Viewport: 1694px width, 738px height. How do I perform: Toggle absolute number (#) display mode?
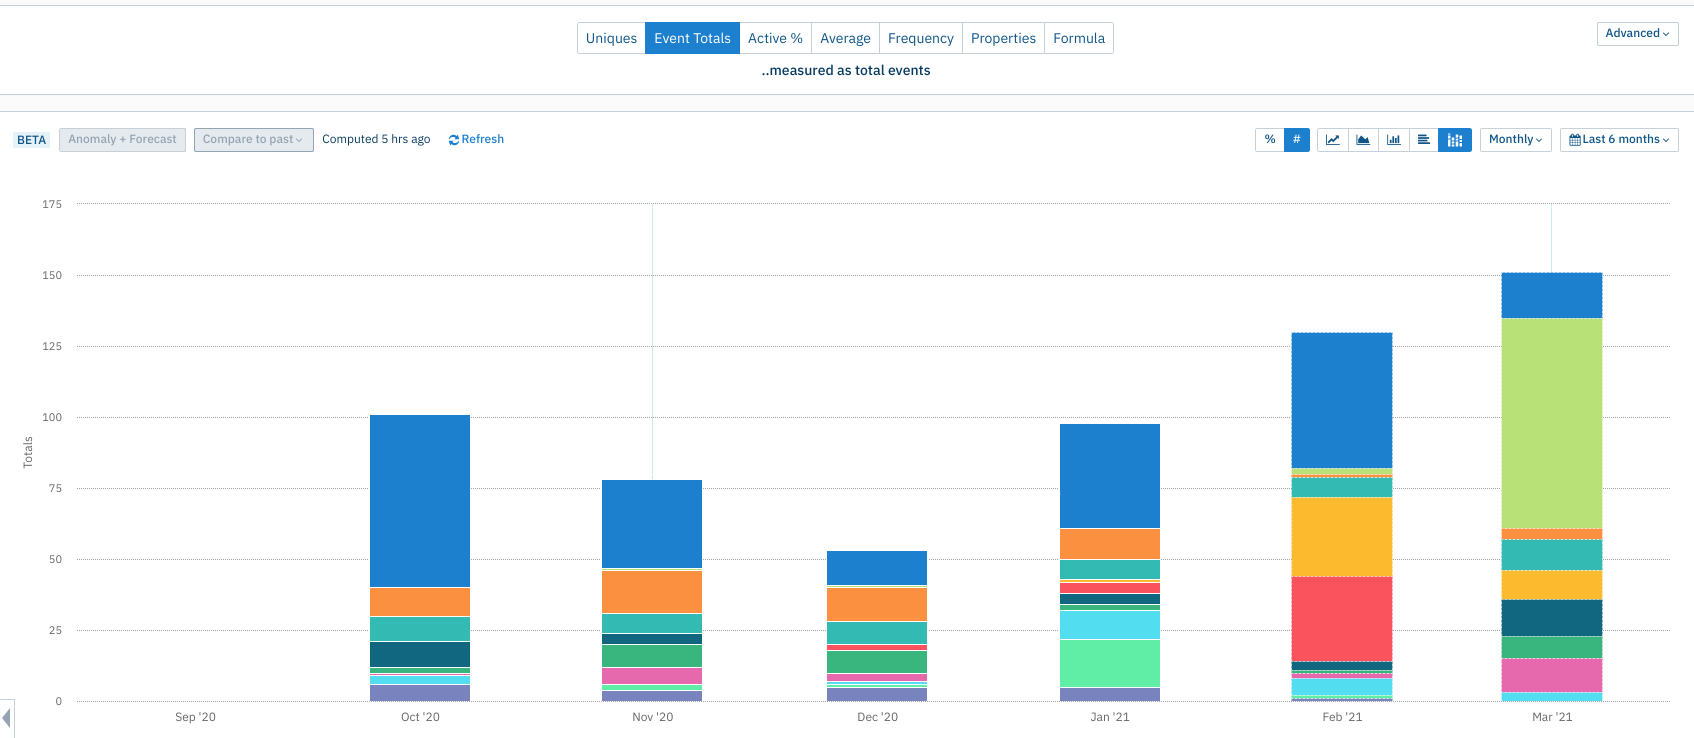click(x=1297, y=140)
